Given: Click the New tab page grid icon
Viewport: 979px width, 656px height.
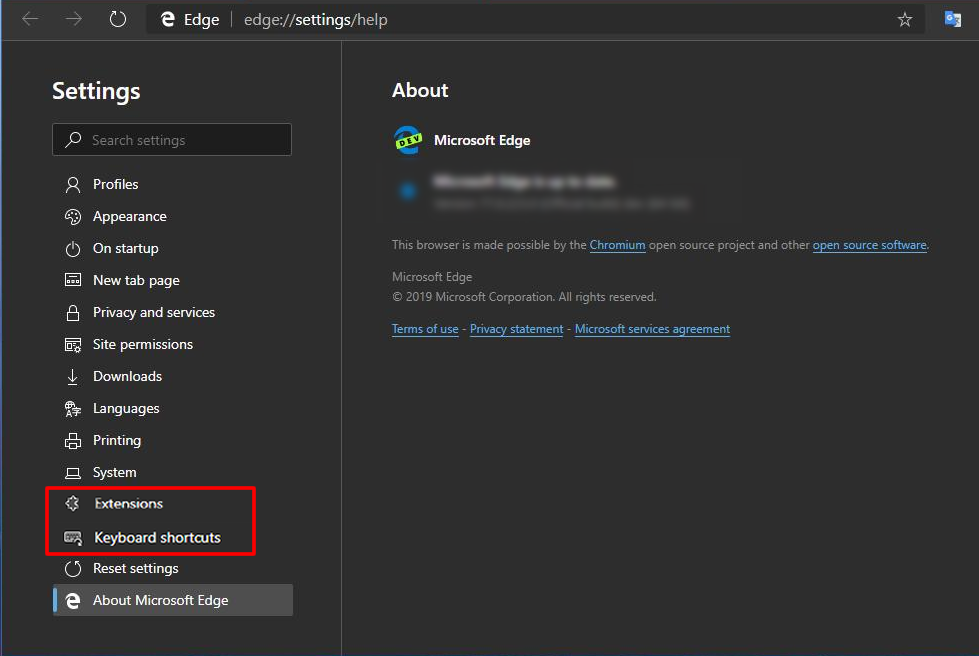Looking at the screenshot, I should 73,280.
